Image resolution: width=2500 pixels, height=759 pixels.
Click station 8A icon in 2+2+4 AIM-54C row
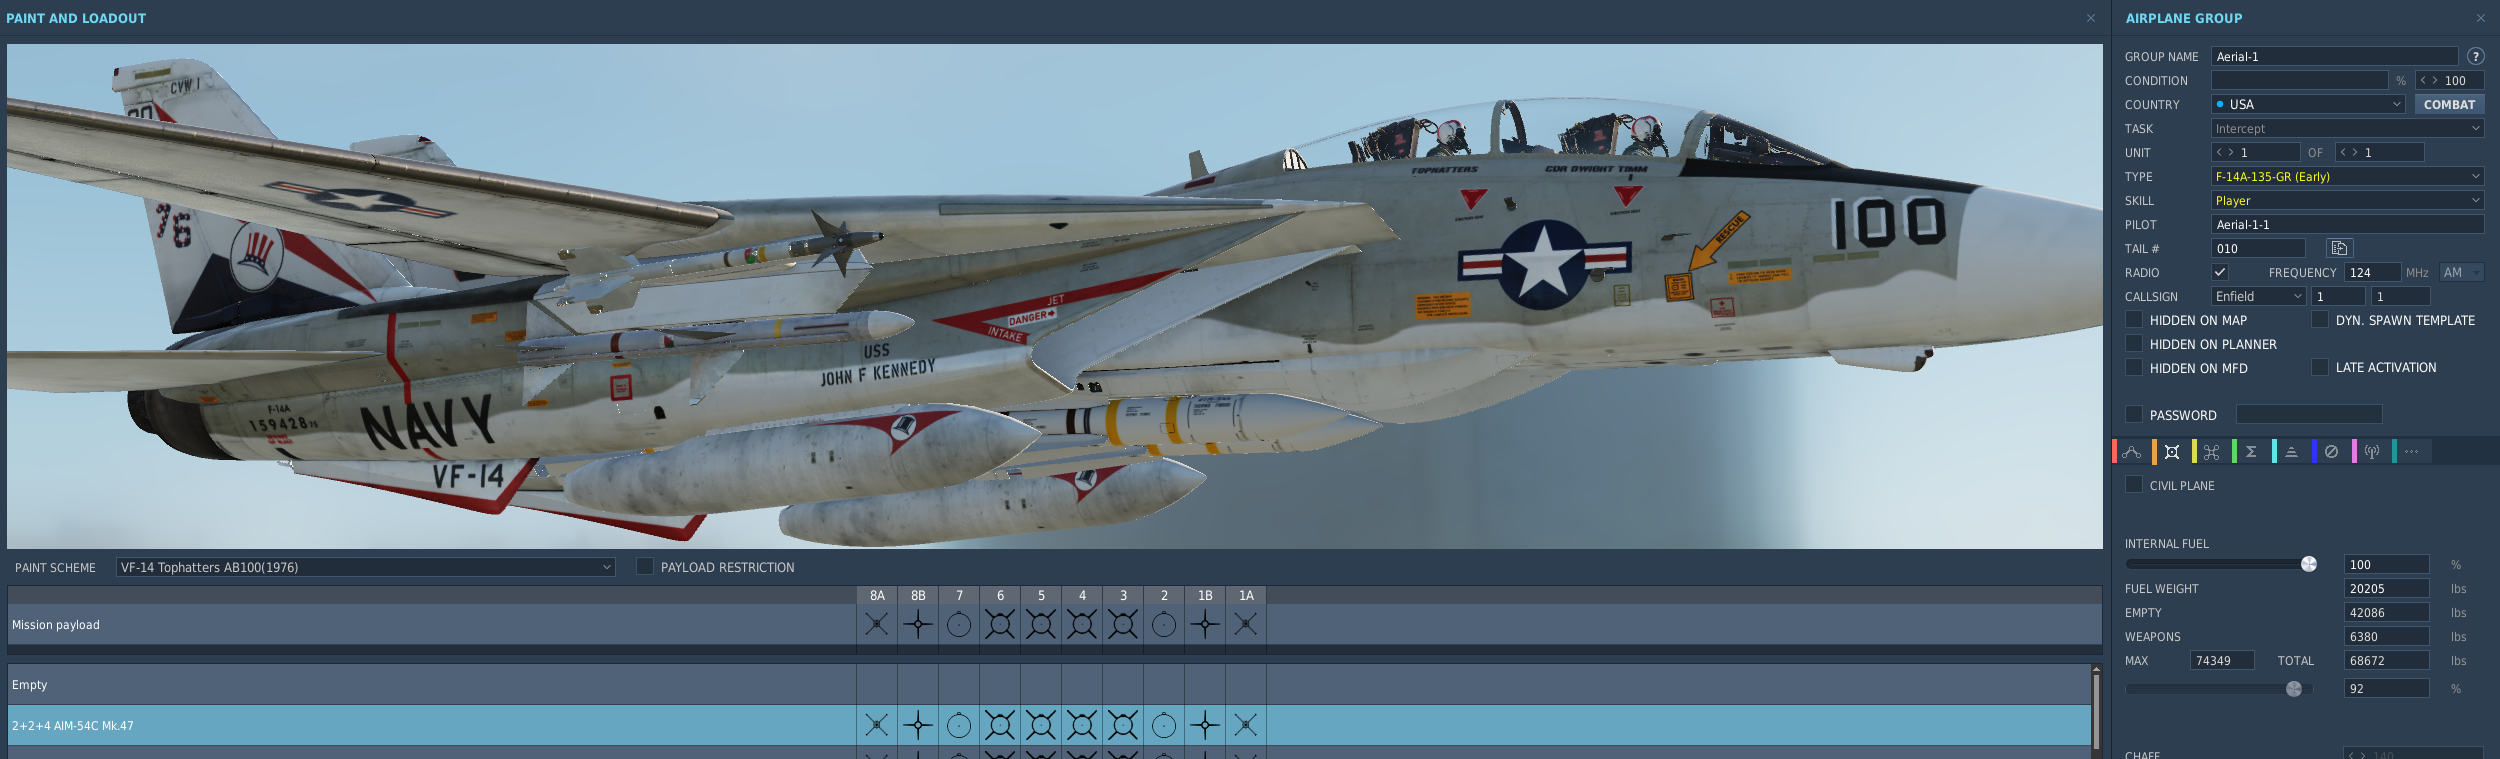coord(877,725)
